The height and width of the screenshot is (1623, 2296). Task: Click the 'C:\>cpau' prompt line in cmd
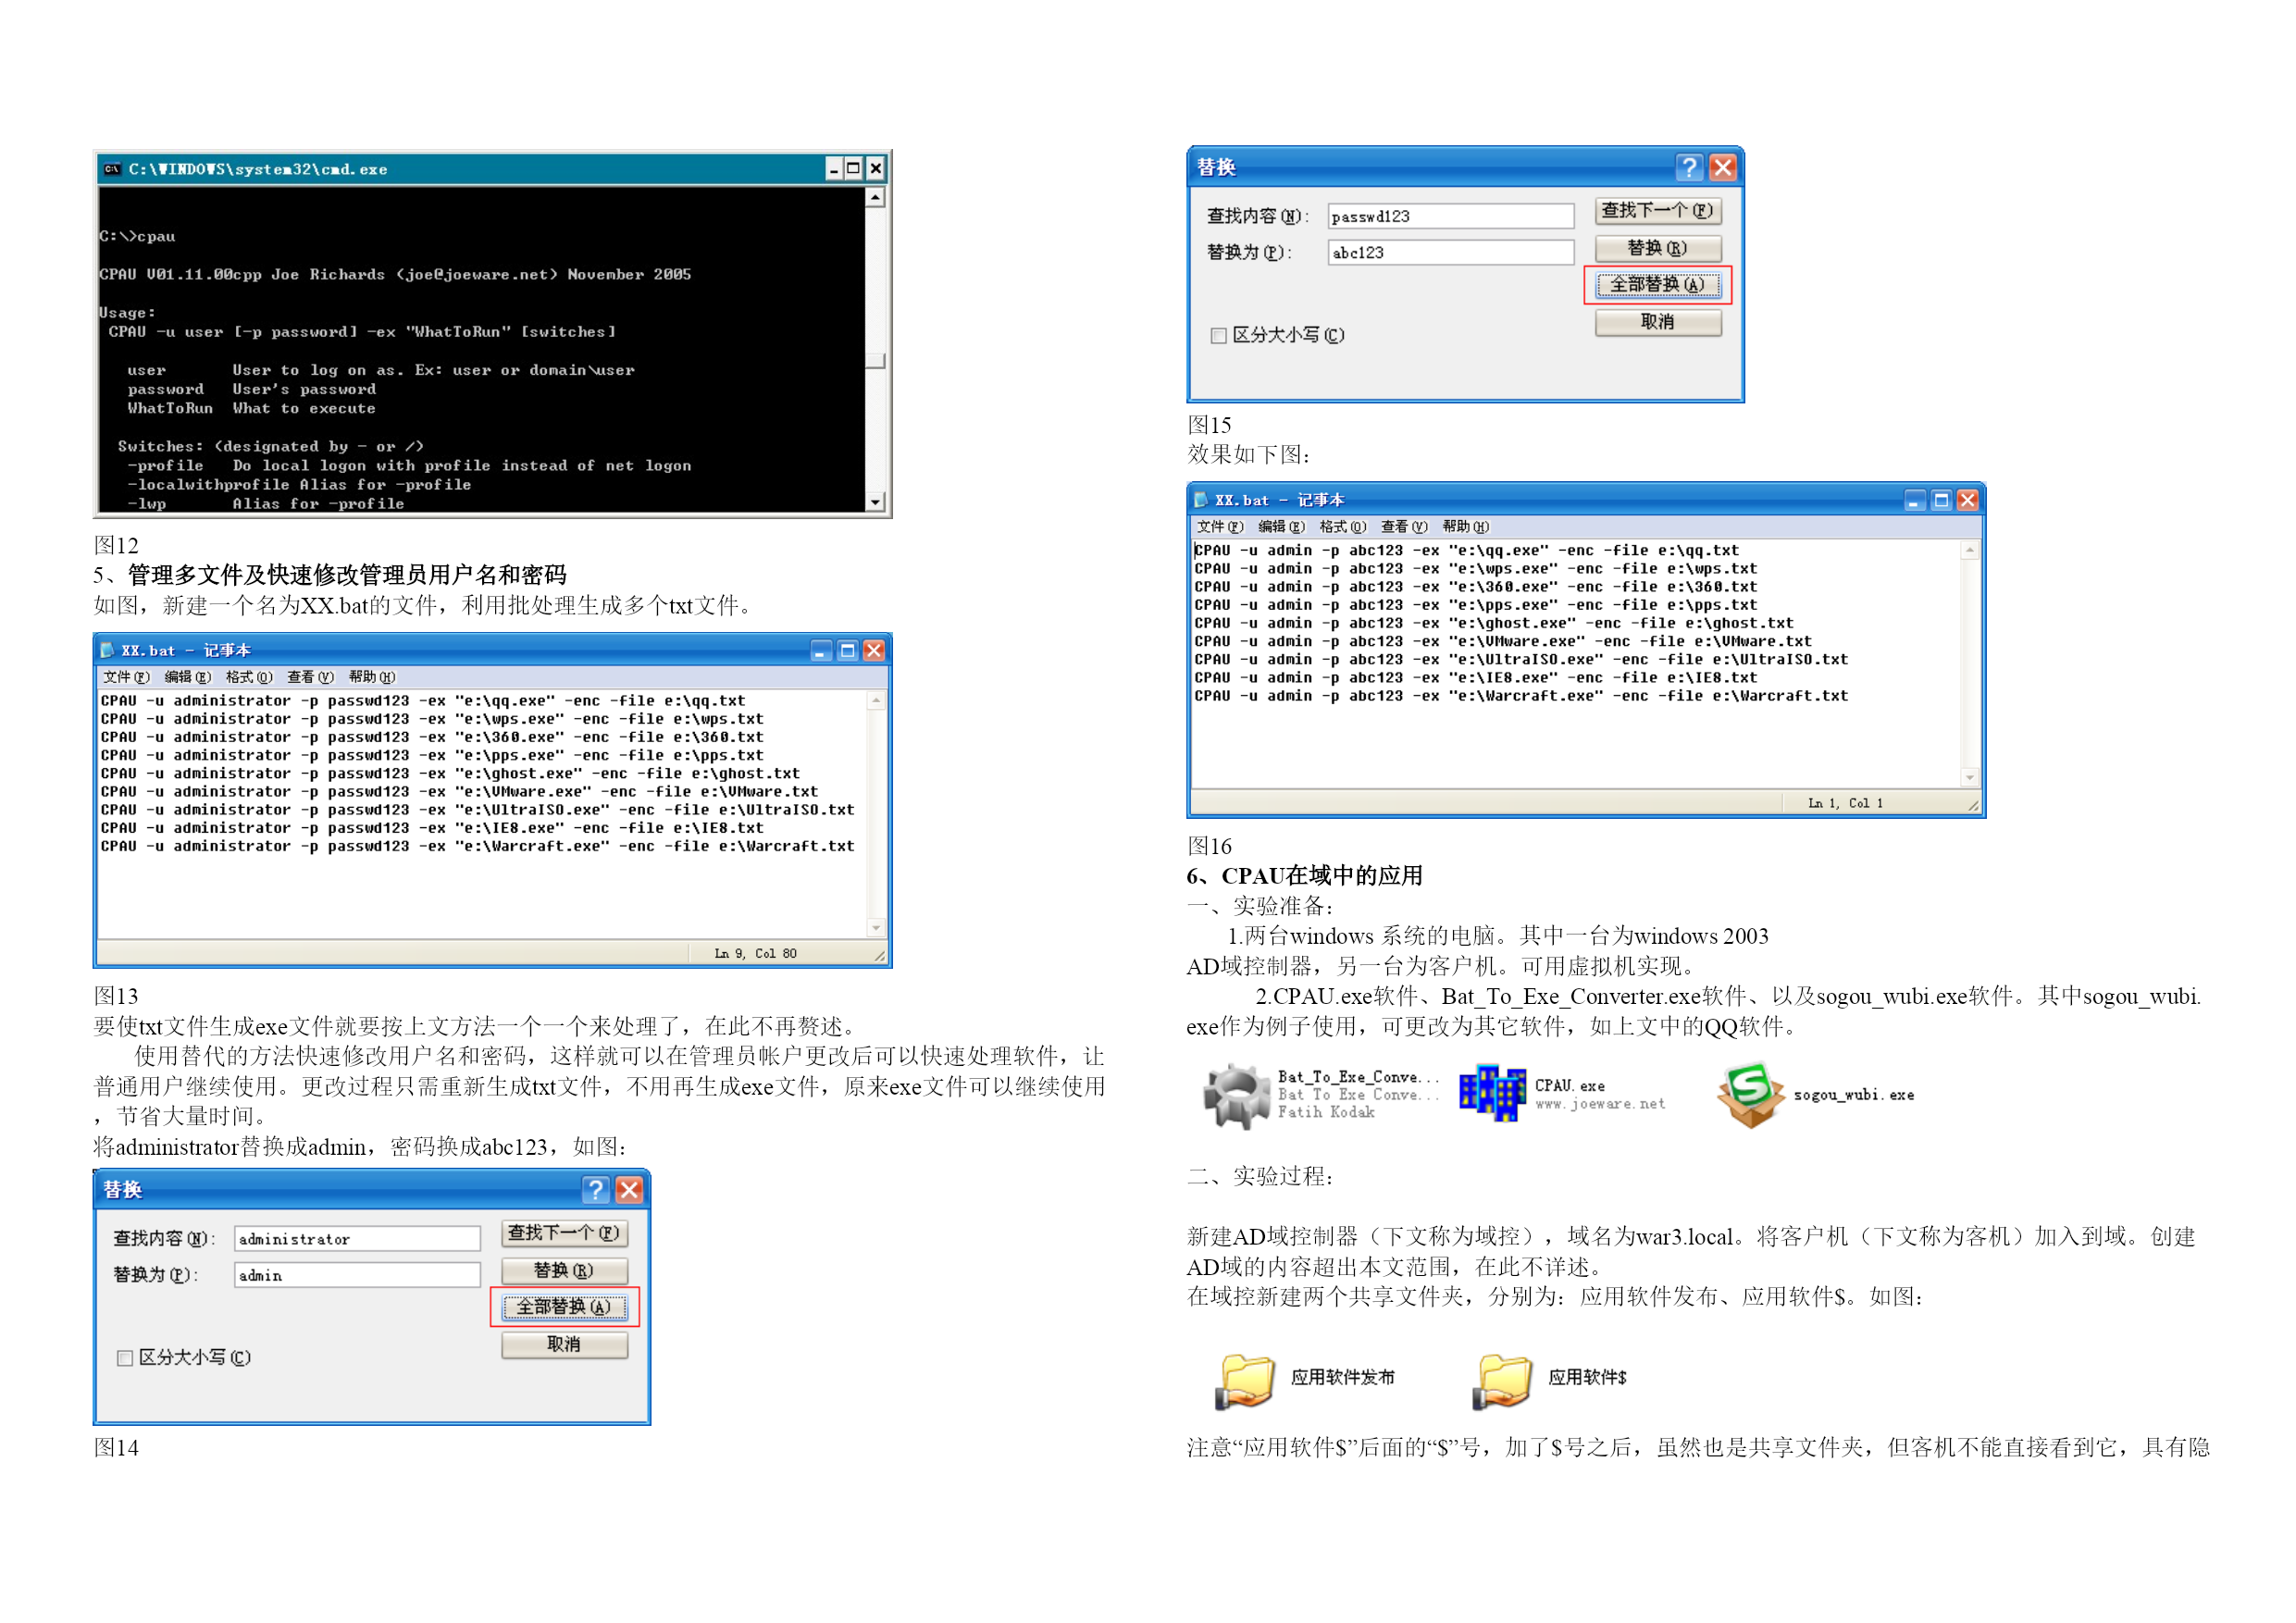[137, 237]
